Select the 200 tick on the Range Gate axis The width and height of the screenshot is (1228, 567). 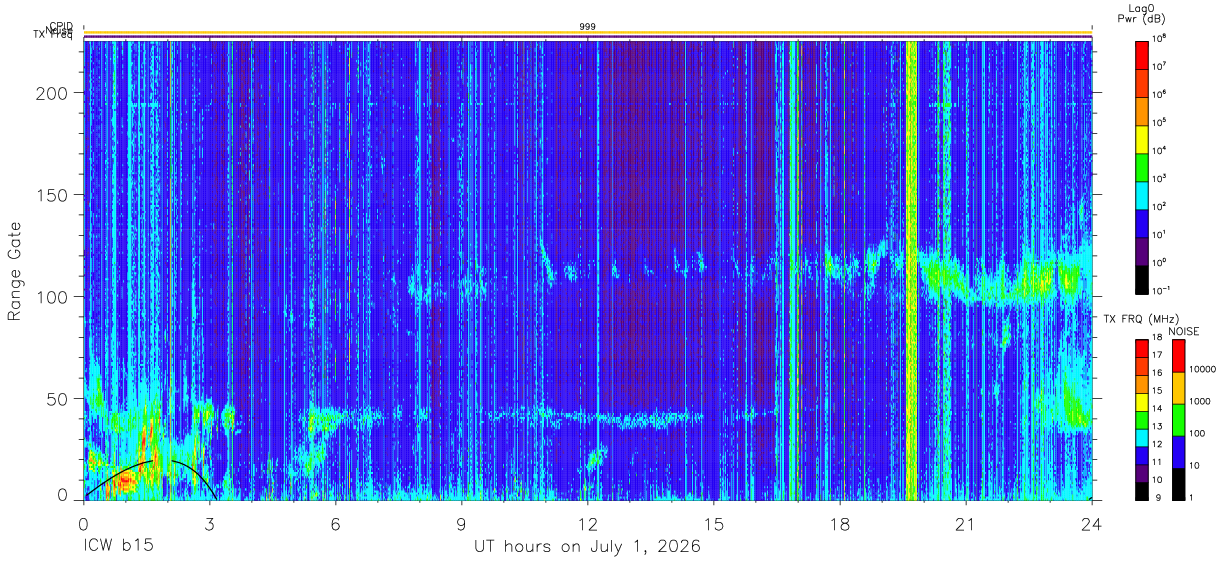click(x=54, y=93)
